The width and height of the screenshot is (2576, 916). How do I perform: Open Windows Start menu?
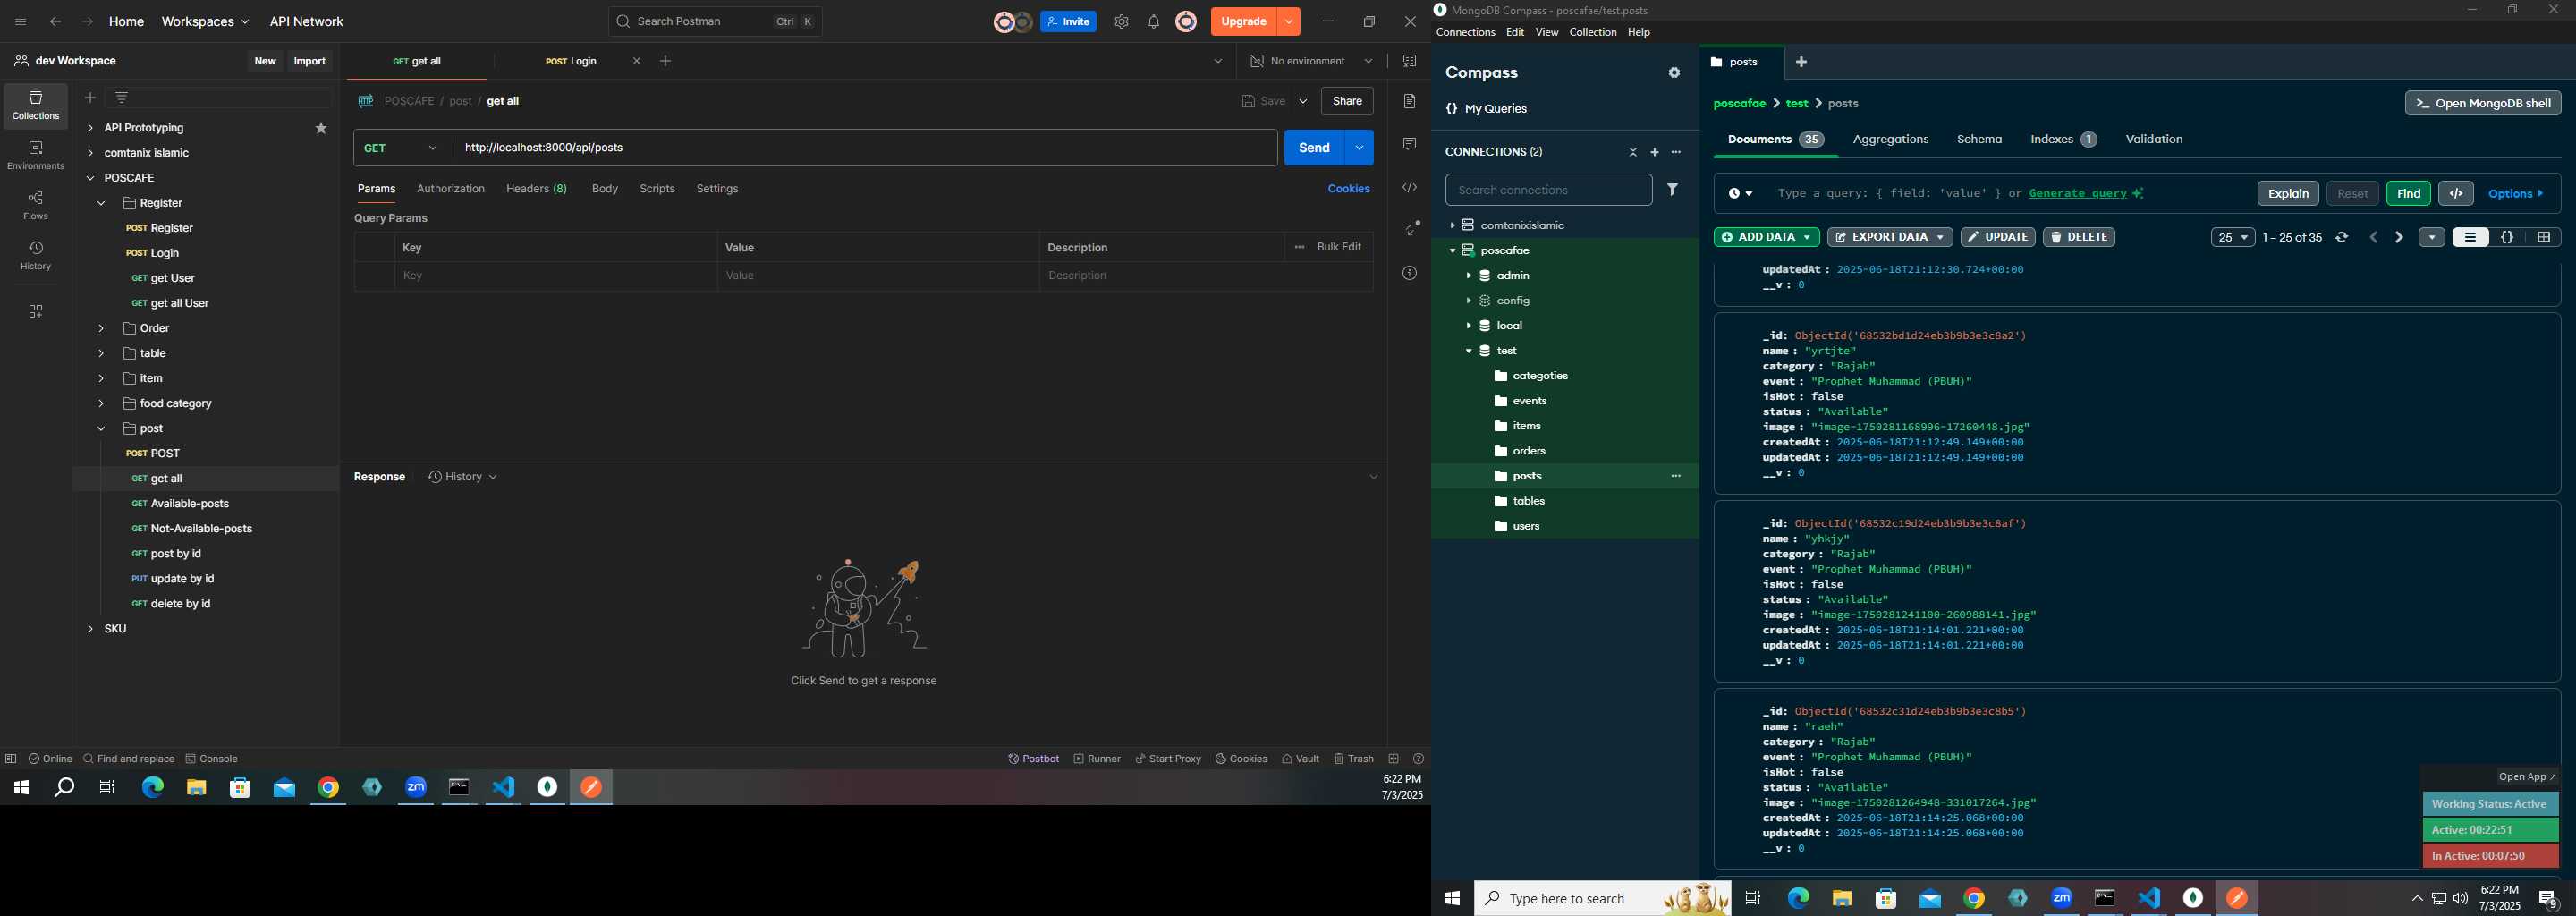point(21,788)
